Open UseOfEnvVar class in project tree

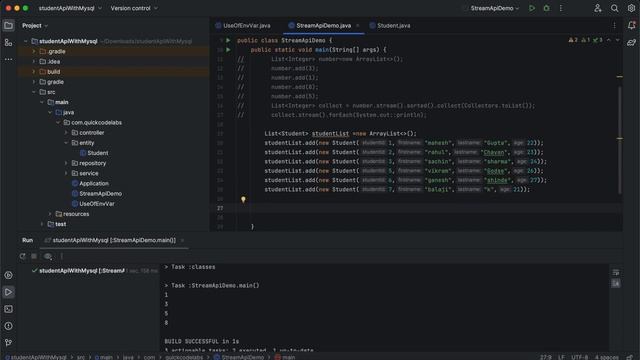(x=93, y=204)
